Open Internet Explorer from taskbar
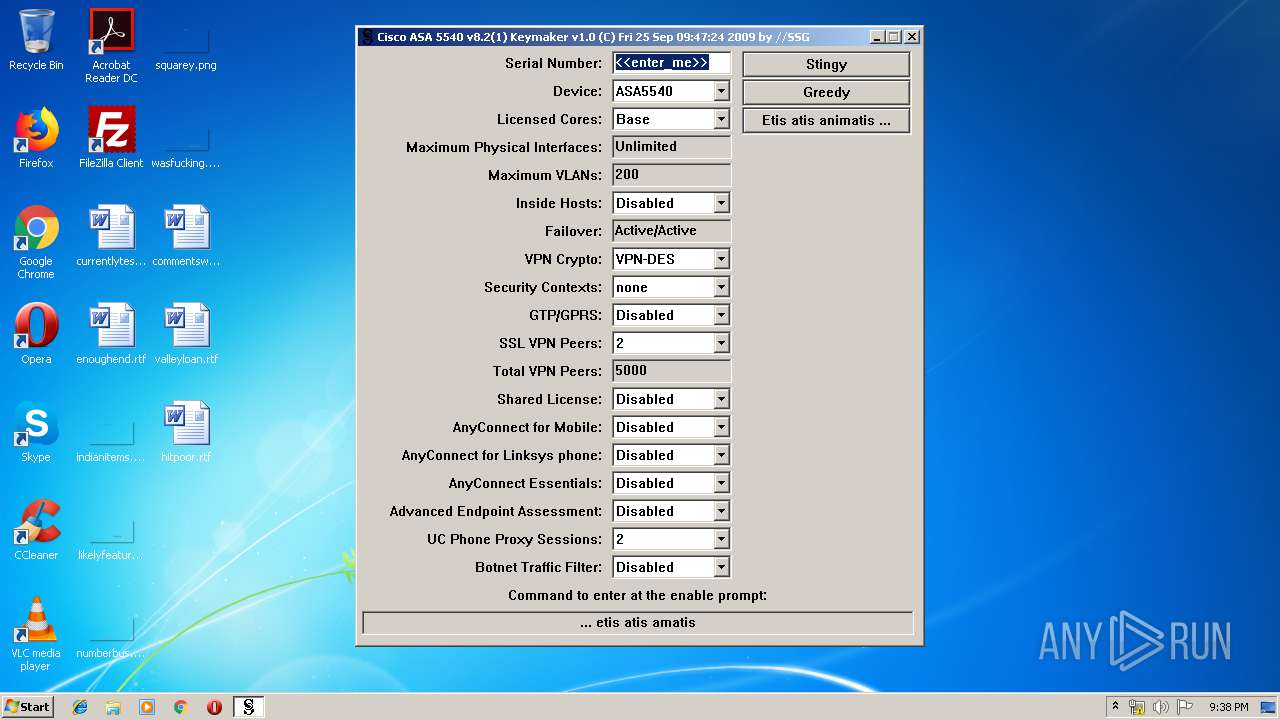The height and width of the screenshot is (720, 1280). coord(80,707)
